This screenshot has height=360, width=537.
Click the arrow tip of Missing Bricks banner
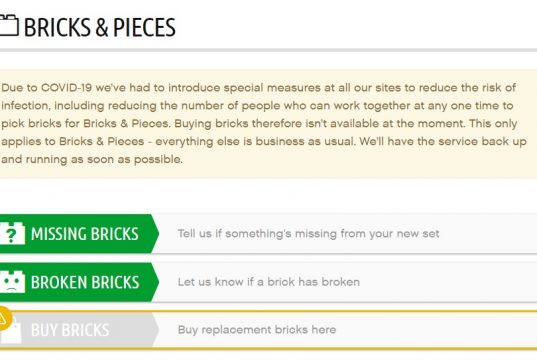click(155, 234)
